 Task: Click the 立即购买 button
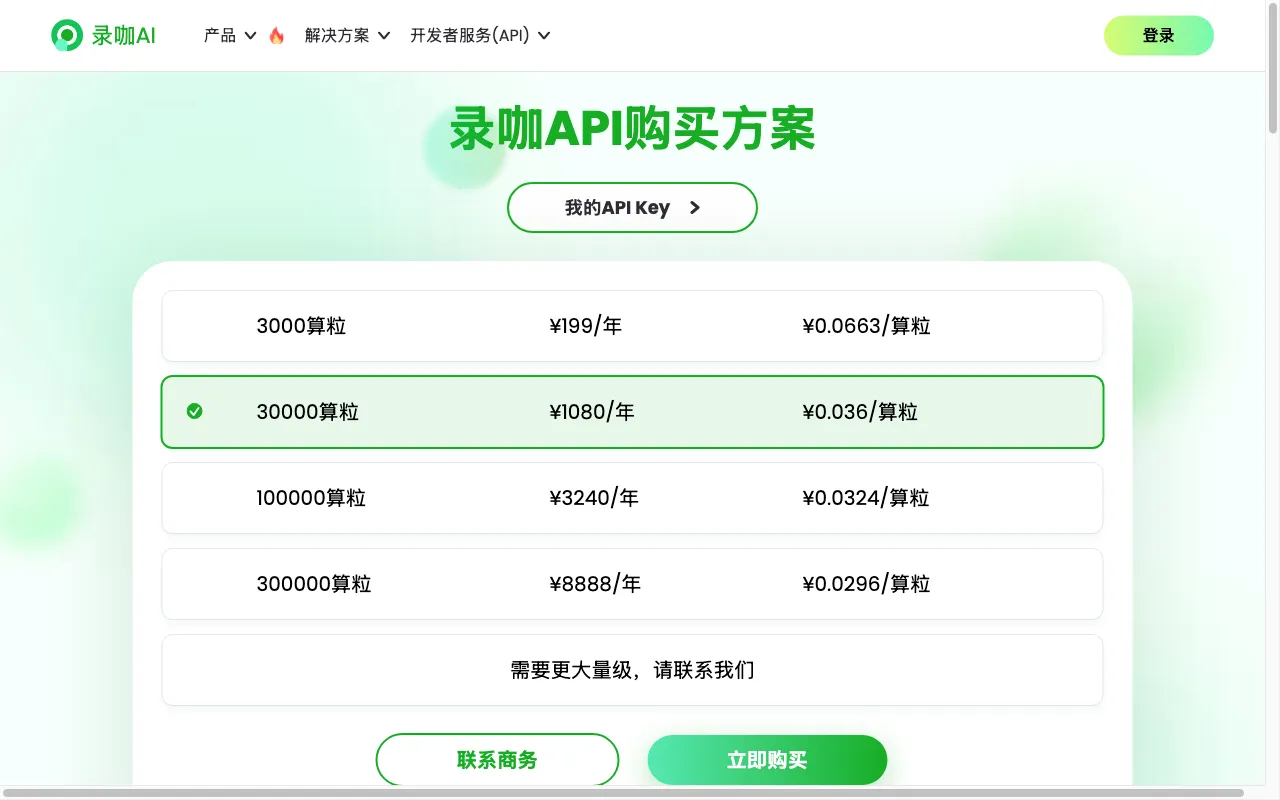point(767,760)
